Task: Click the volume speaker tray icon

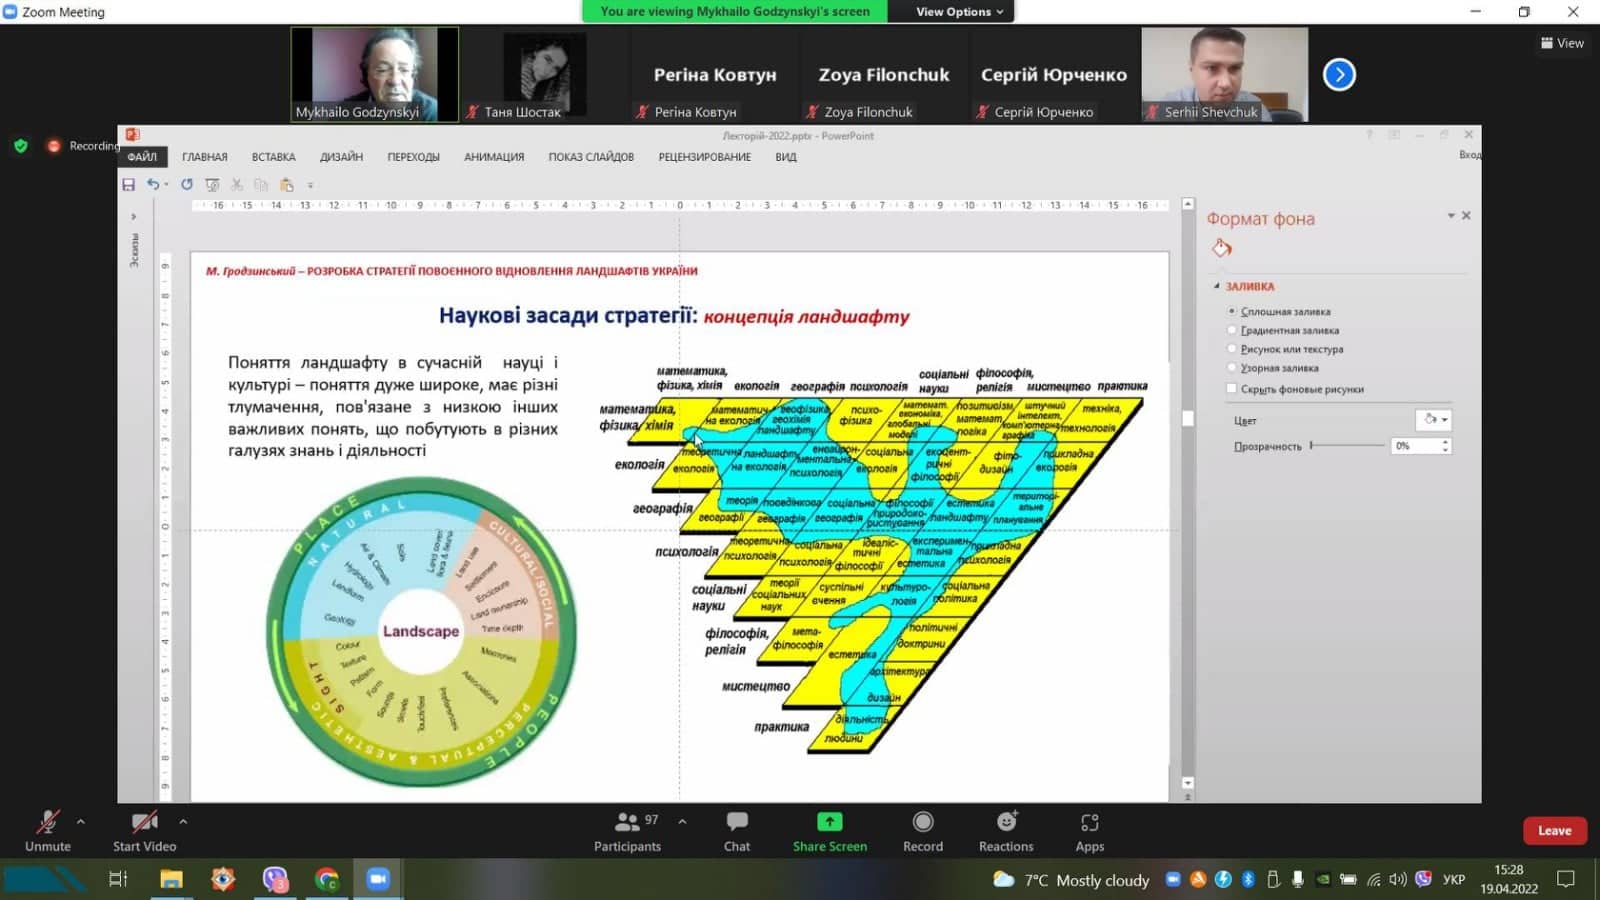Action: (x=1397, y=879)
